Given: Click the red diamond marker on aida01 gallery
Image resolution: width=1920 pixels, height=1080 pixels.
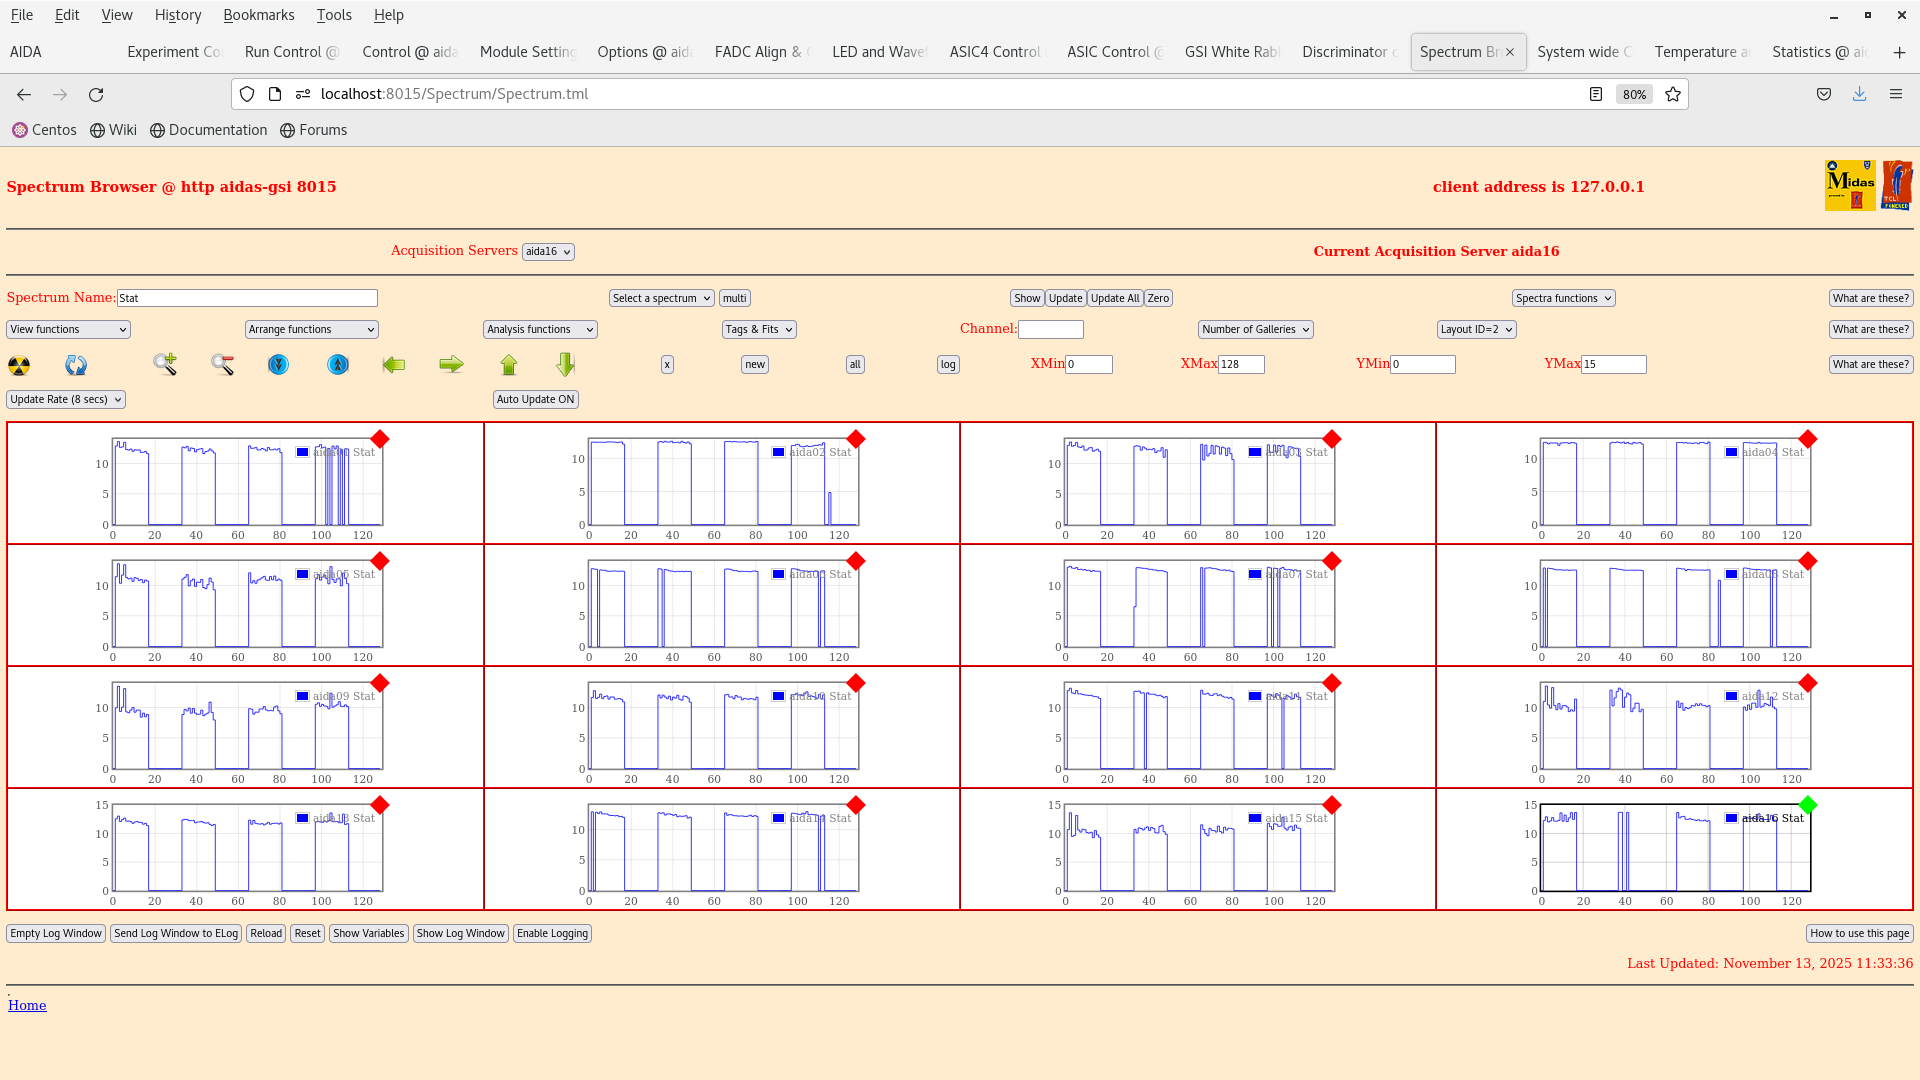Looking at the screenshot, I should (380, 438).
